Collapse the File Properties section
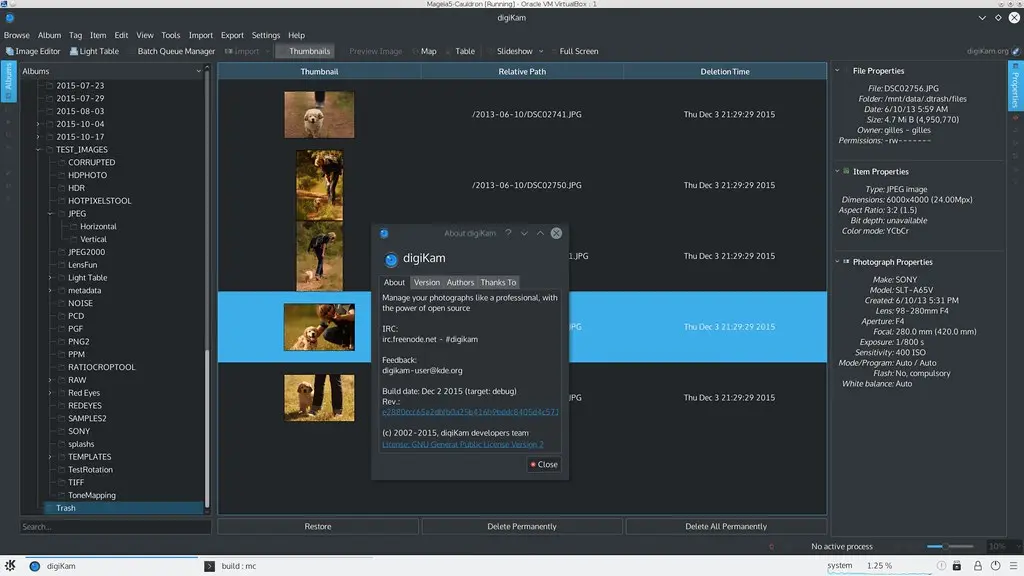The height and width of the screenshot is (576, 1024). point(837,70)
